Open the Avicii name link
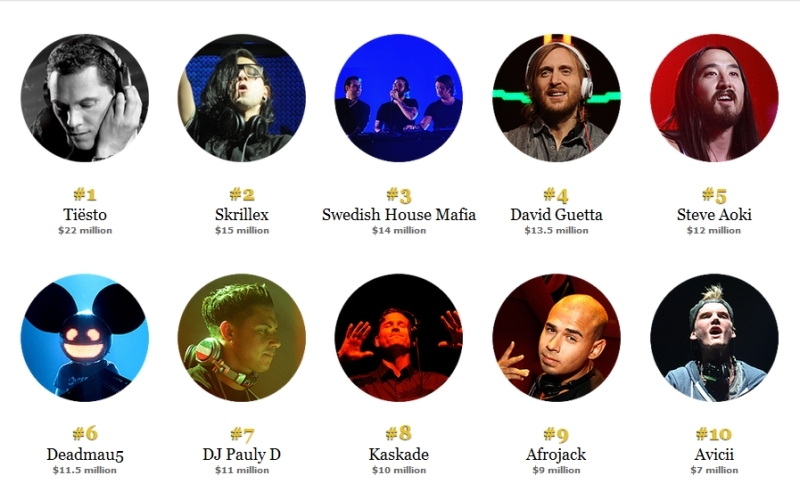The height and width of the screenshot is (496, 800). click(714, 454)
